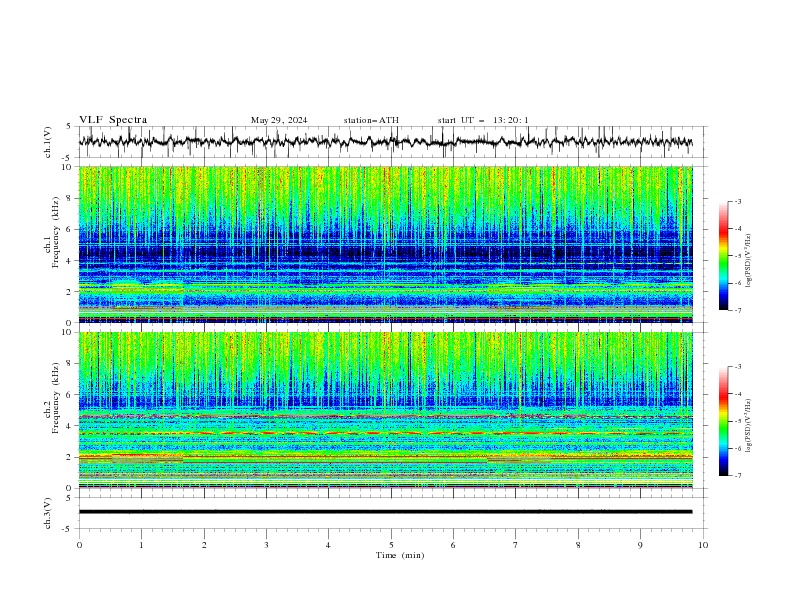Click the ch.2 color scale bar
Viewport: 792px width, 612px height.
(x=723, y=421)
